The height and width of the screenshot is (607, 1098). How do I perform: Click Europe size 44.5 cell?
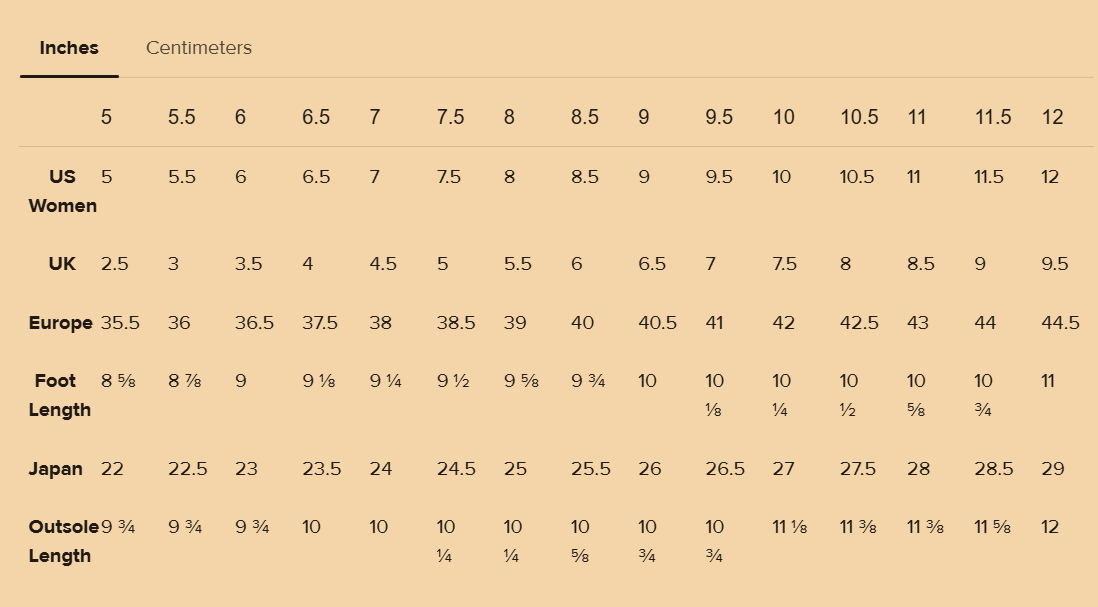[x=1060, y=323]
